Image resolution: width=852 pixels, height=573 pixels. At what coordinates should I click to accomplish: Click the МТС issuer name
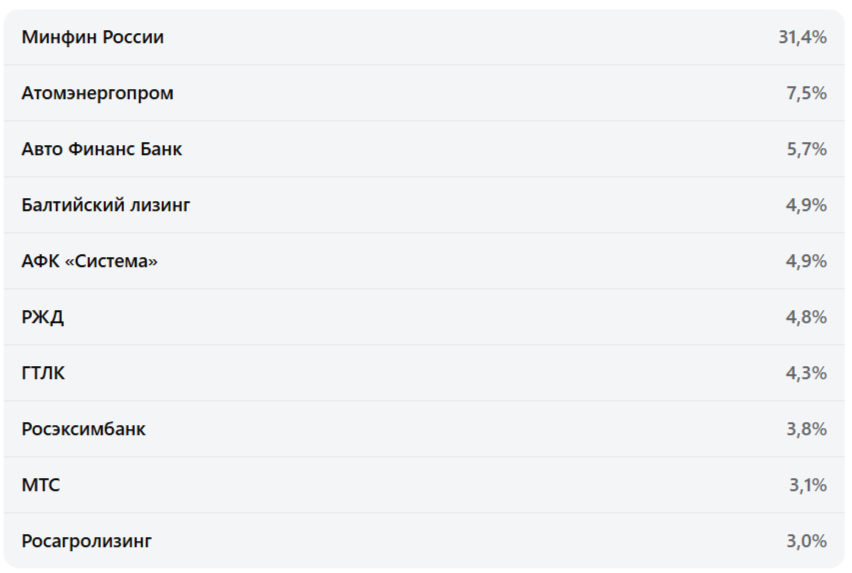(40, 485)
